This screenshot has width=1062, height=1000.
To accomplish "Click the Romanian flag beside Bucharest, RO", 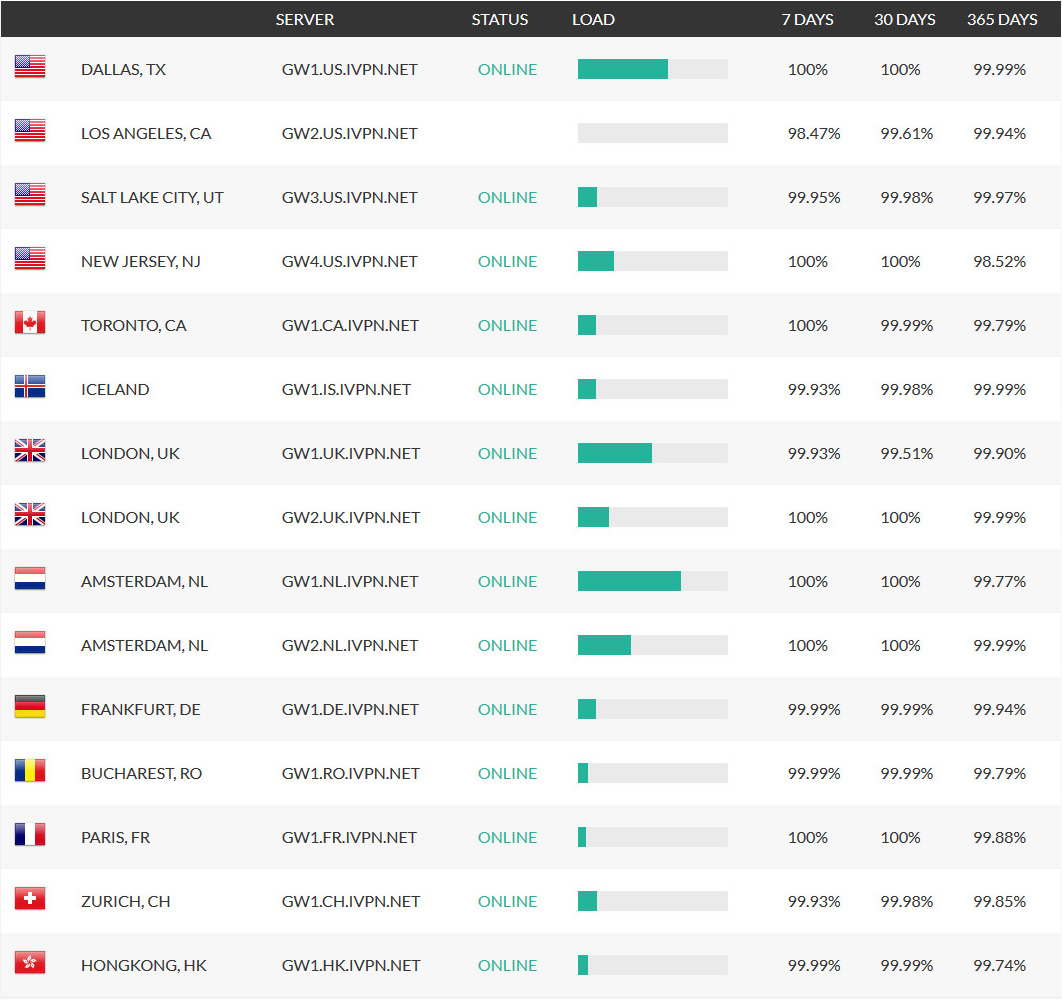I will [x=30, y=770].
